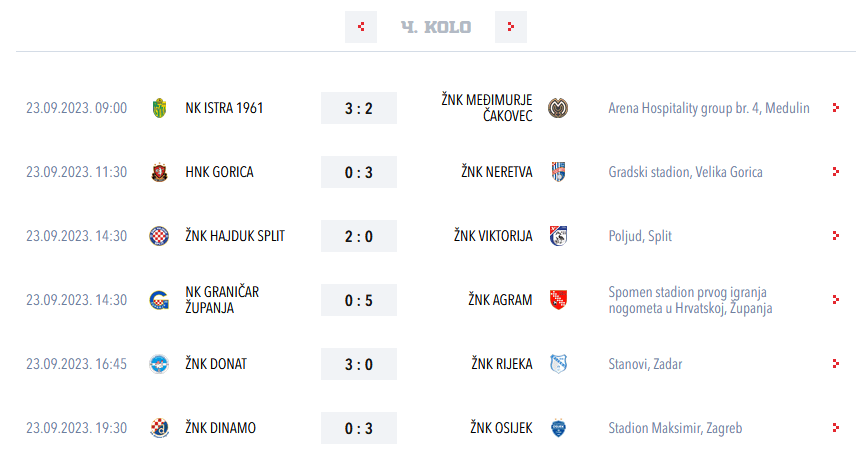Click the HNK Gorica club crest

[159, 172]
